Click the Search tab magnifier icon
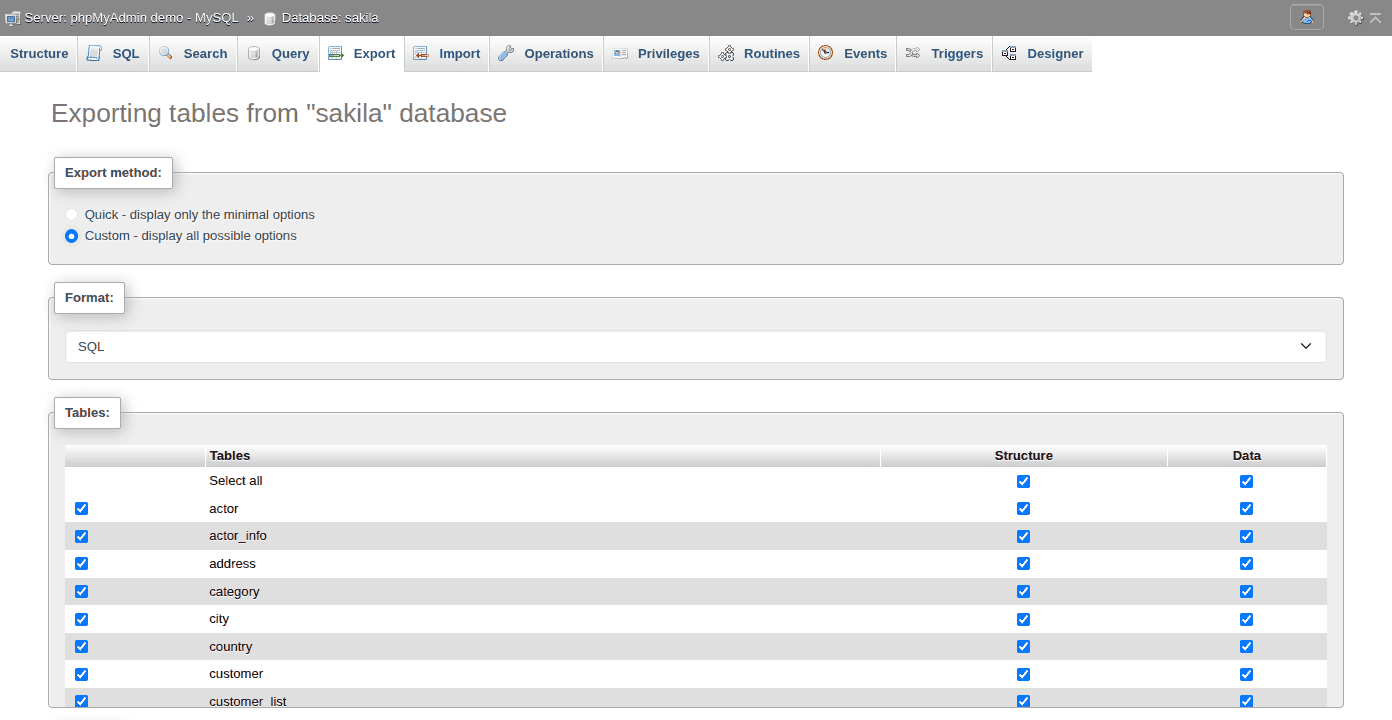This screenshot has height=720, width=1392. pos(166,53)
